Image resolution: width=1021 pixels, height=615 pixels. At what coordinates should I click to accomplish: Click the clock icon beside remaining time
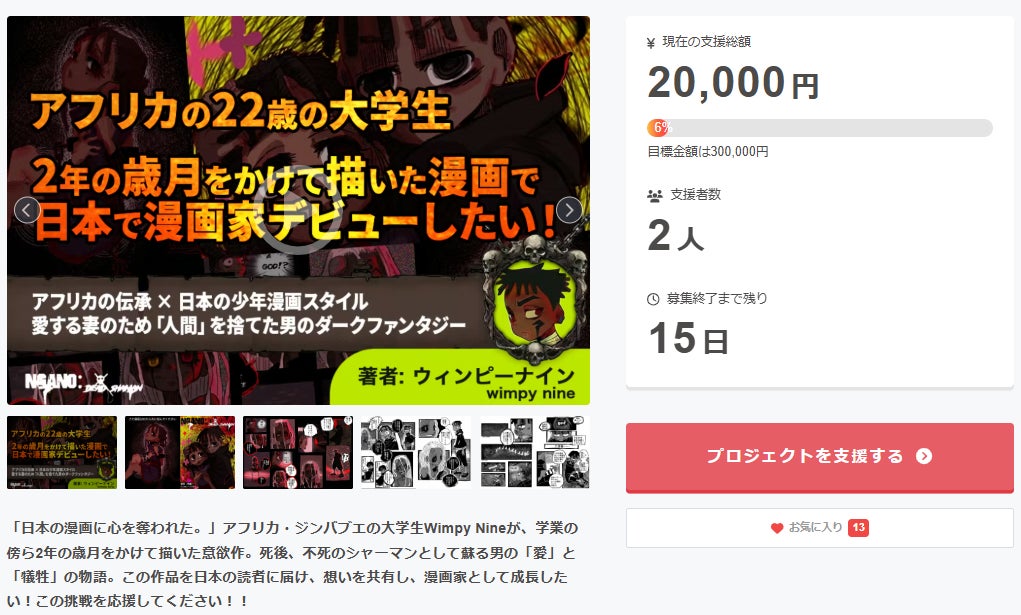point(653,299)
